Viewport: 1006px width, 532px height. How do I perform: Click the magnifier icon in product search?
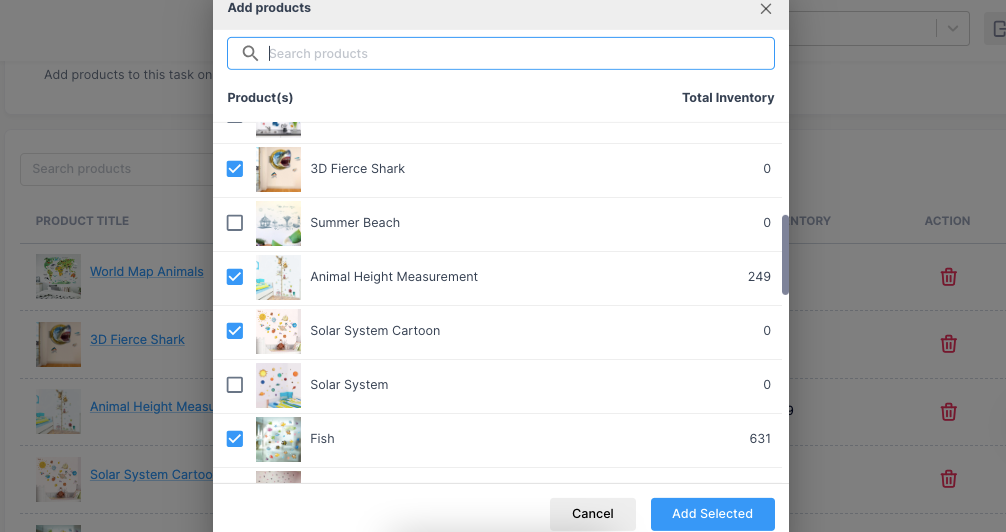(250, 53)
